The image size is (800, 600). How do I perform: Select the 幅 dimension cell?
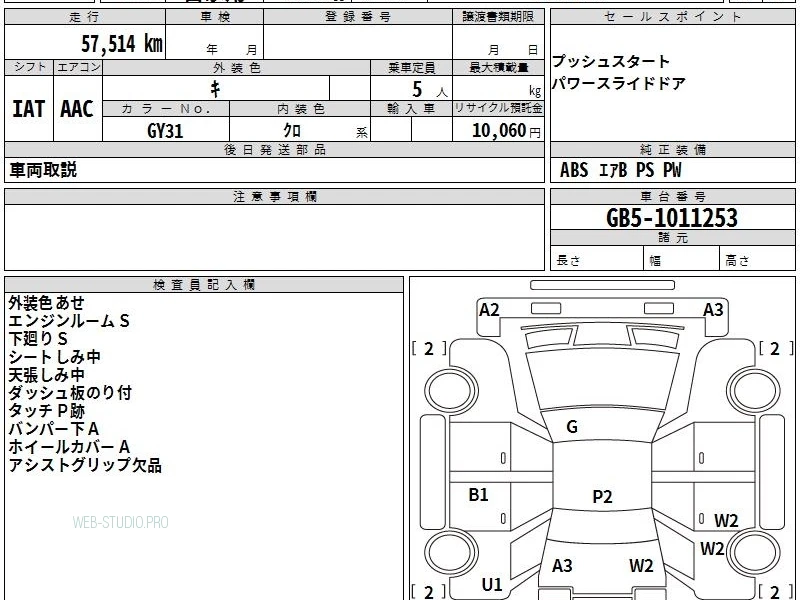click(682, 260)
